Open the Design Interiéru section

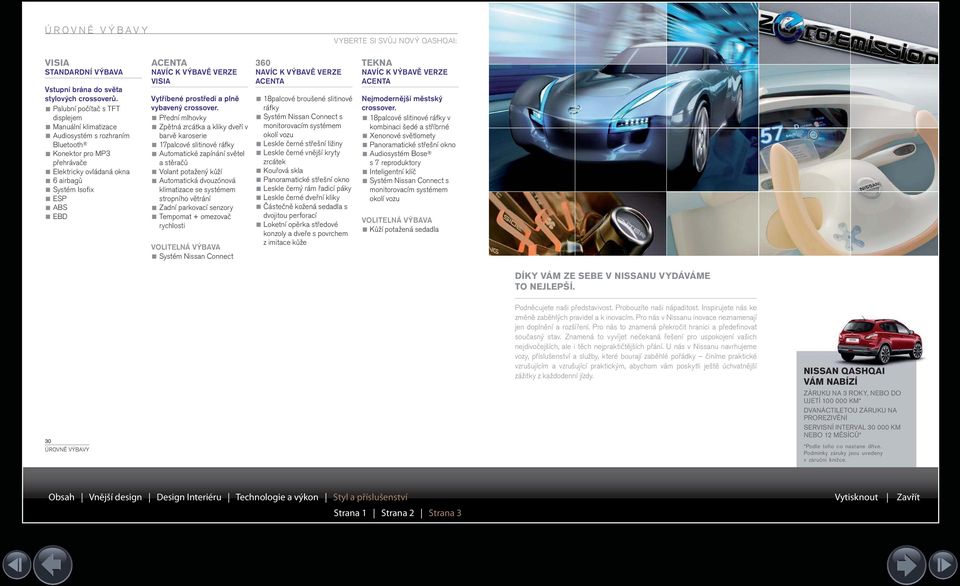pyautogui.click(x=189, y=497)
